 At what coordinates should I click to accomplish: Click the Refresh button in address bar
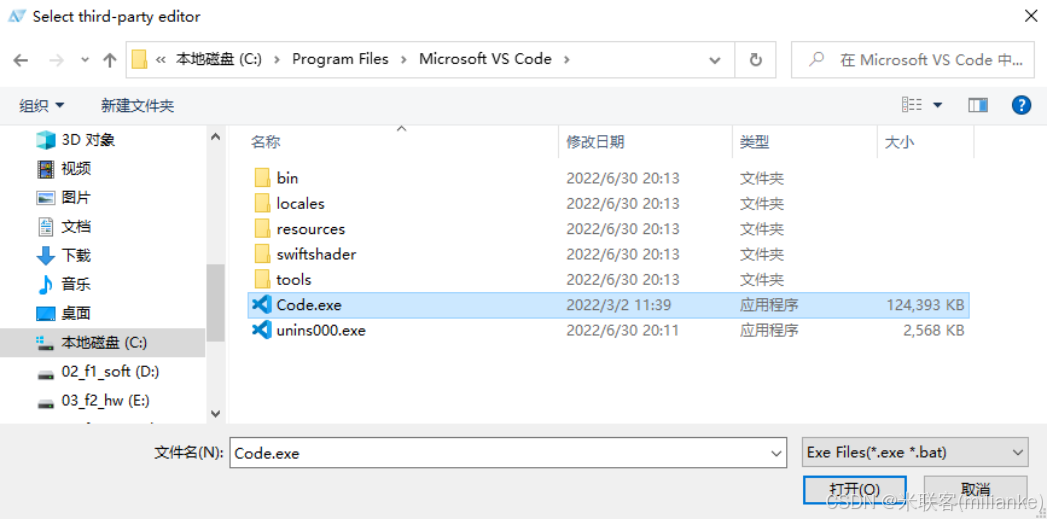755,60
